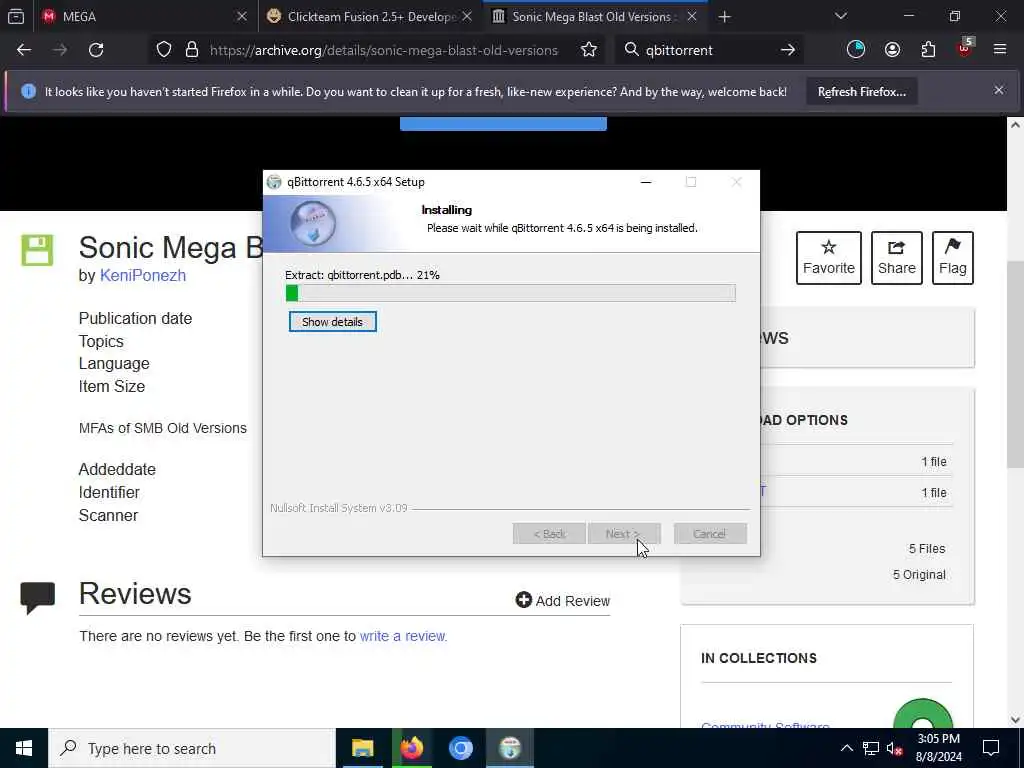Click the Share button on archive.org
Image resolution: width=1024 pixels, height=768 pixels.
897,258
